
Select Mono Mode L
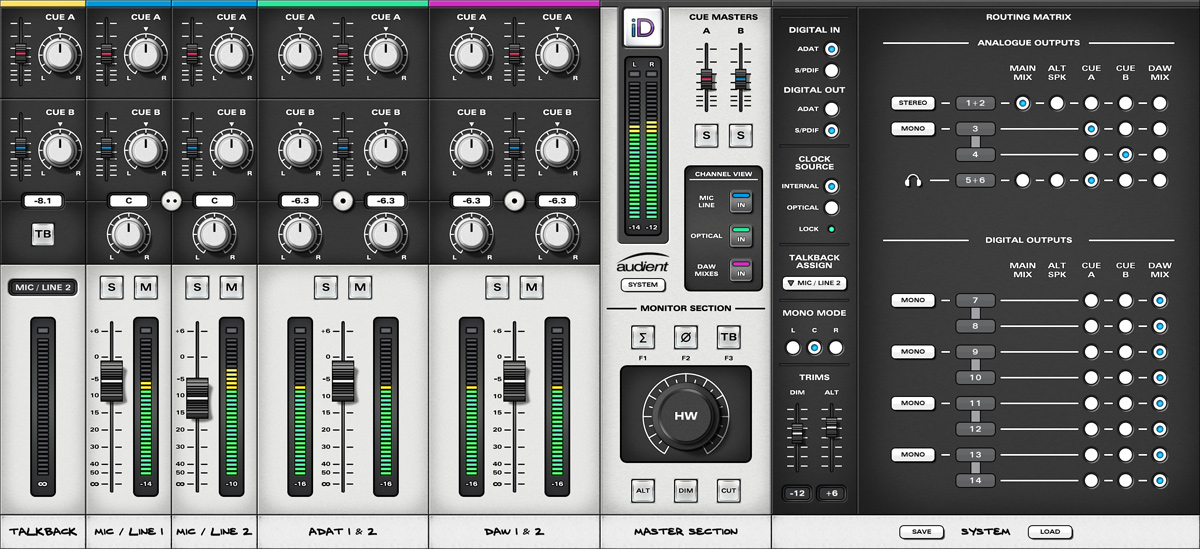click(x=793, y=348)
